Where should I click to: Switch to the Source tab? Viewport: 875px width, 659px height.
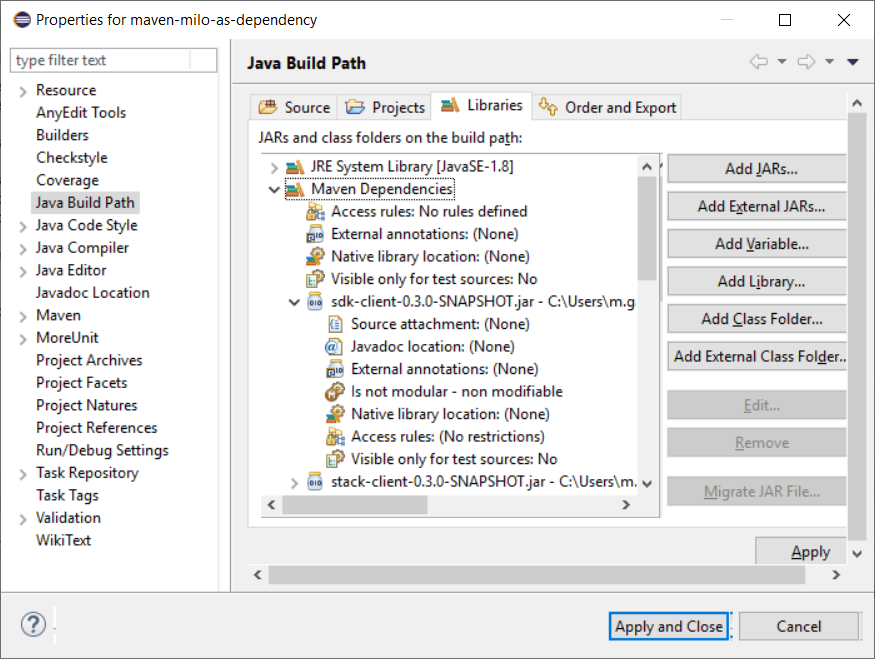[294, 107]
